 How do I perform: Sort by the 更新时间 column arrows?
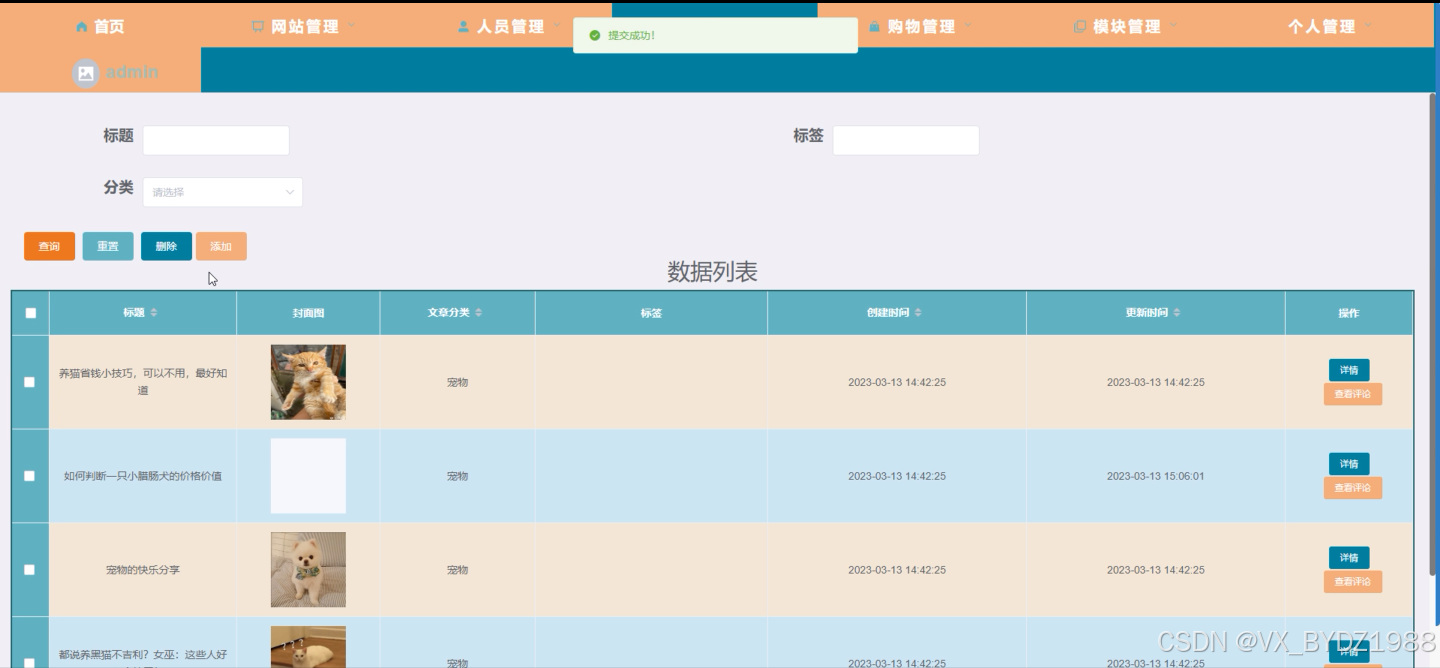(1177, 313)
